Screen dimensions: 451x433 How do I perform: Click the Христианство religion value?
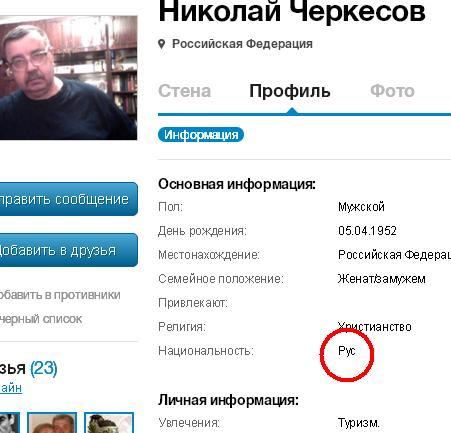pos(375,327)
